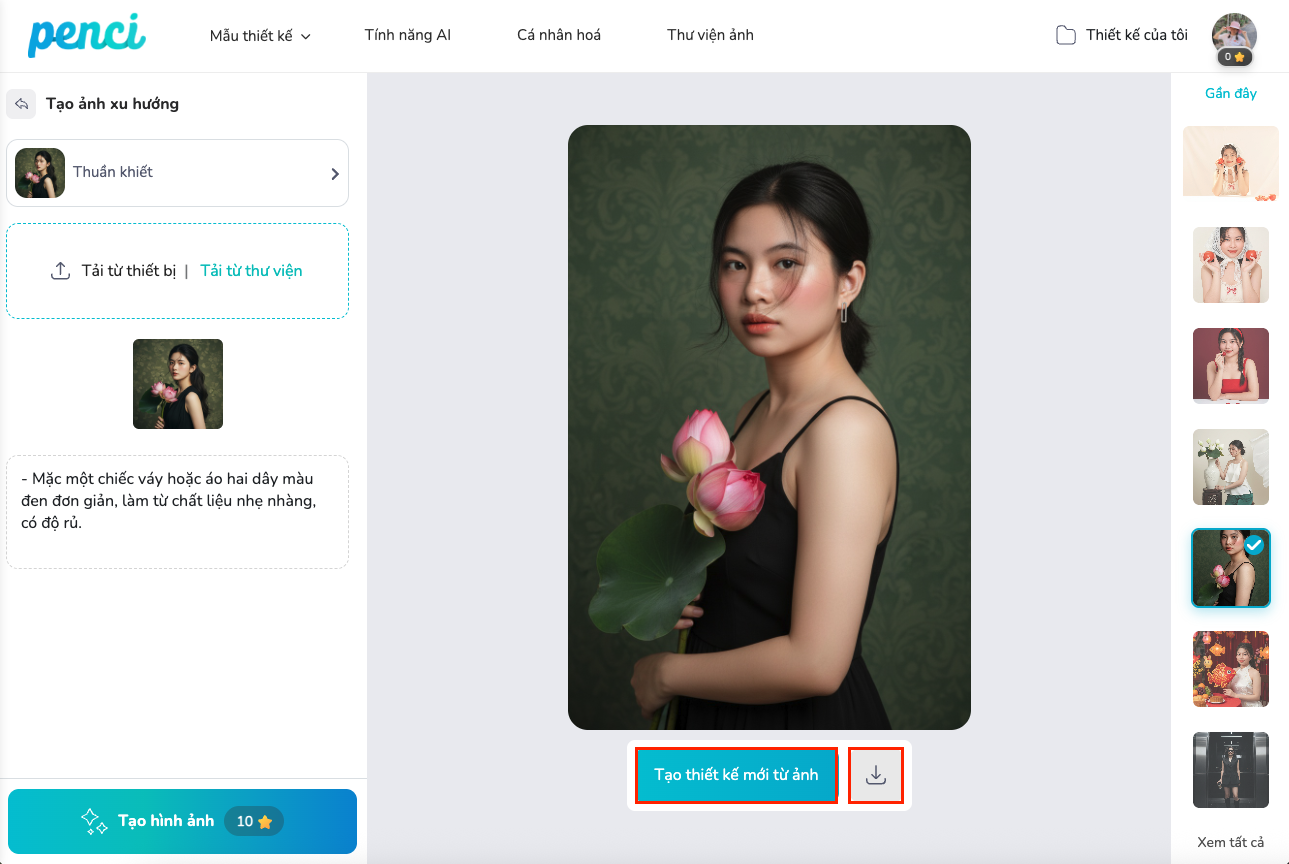Click the download icon below the portrait

point(876,775)
